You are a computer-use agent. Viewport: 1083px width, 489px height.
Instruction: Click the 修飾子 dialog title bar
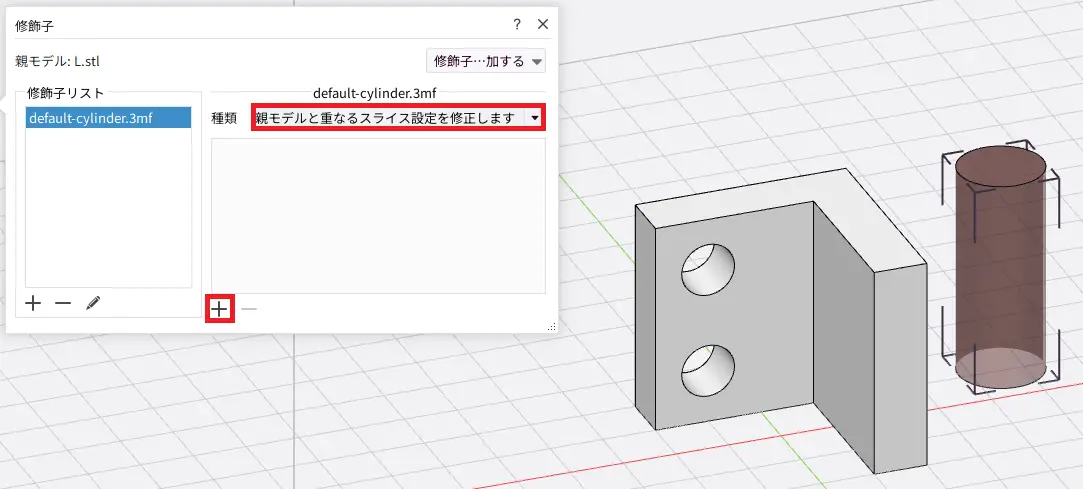(x=250, y=24)
